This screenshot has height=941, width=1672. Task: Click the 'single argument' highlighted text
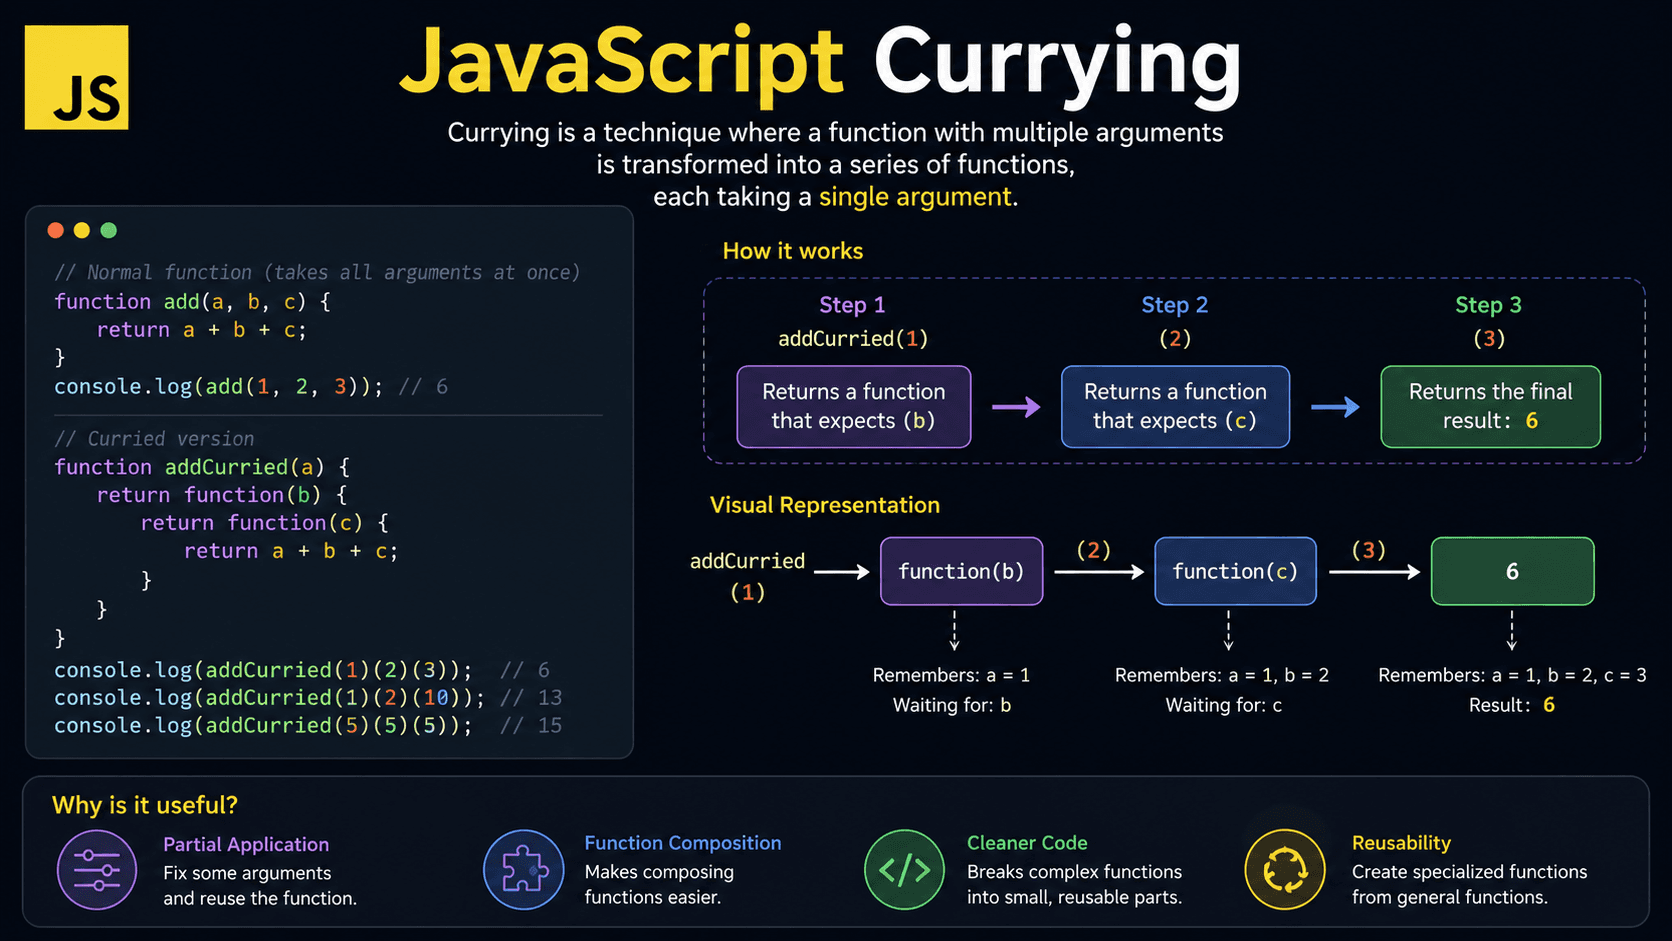[915, 197]
